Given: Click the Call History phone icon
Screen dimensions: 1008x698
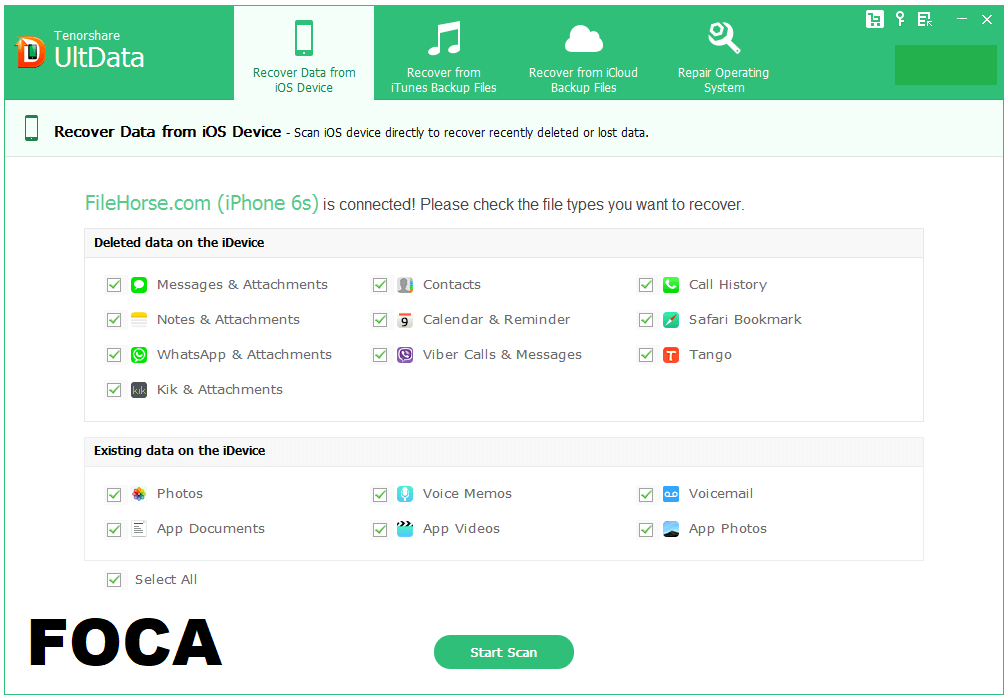Looking at the screenshot, I should pyautogui.click(x=671, y=285).
